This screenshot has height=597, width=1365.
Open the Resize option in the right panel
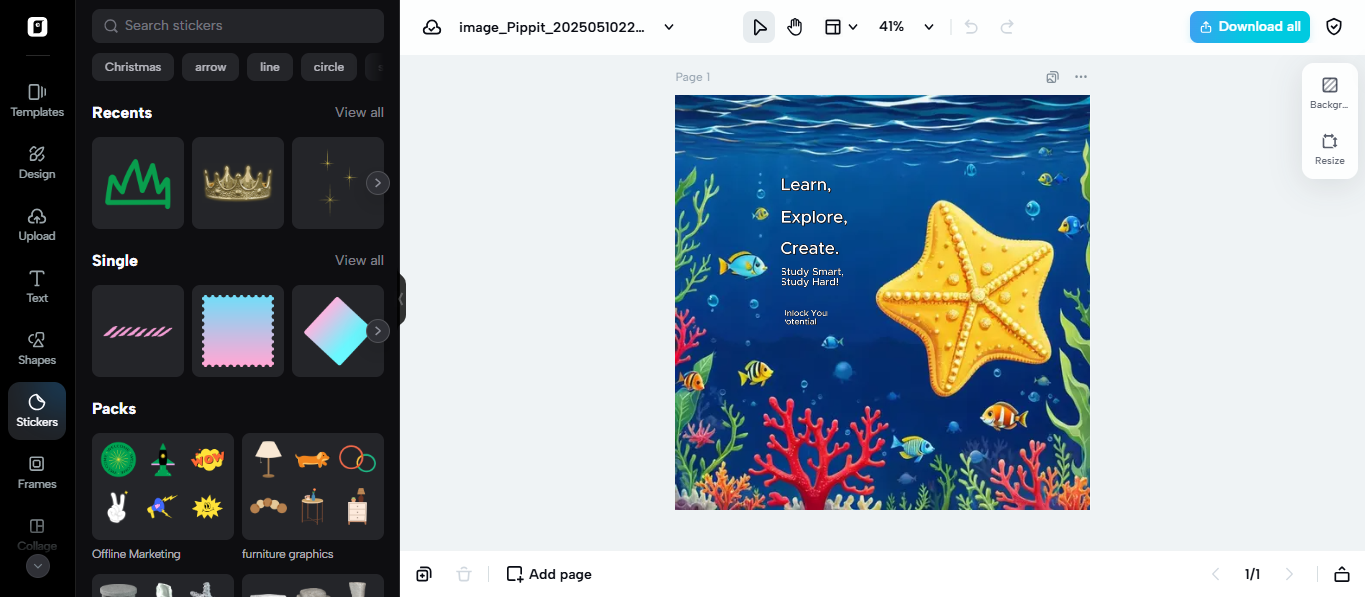click(x=1329, y=150)
